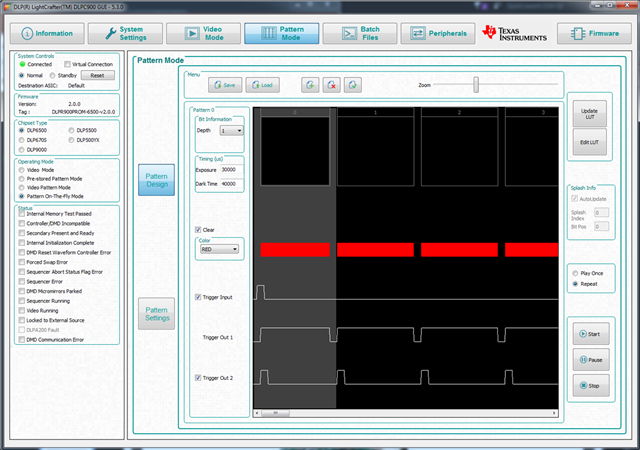640x450 pixels.
Task: Select Video Mode operating mode
Action: tap(22, 170)
